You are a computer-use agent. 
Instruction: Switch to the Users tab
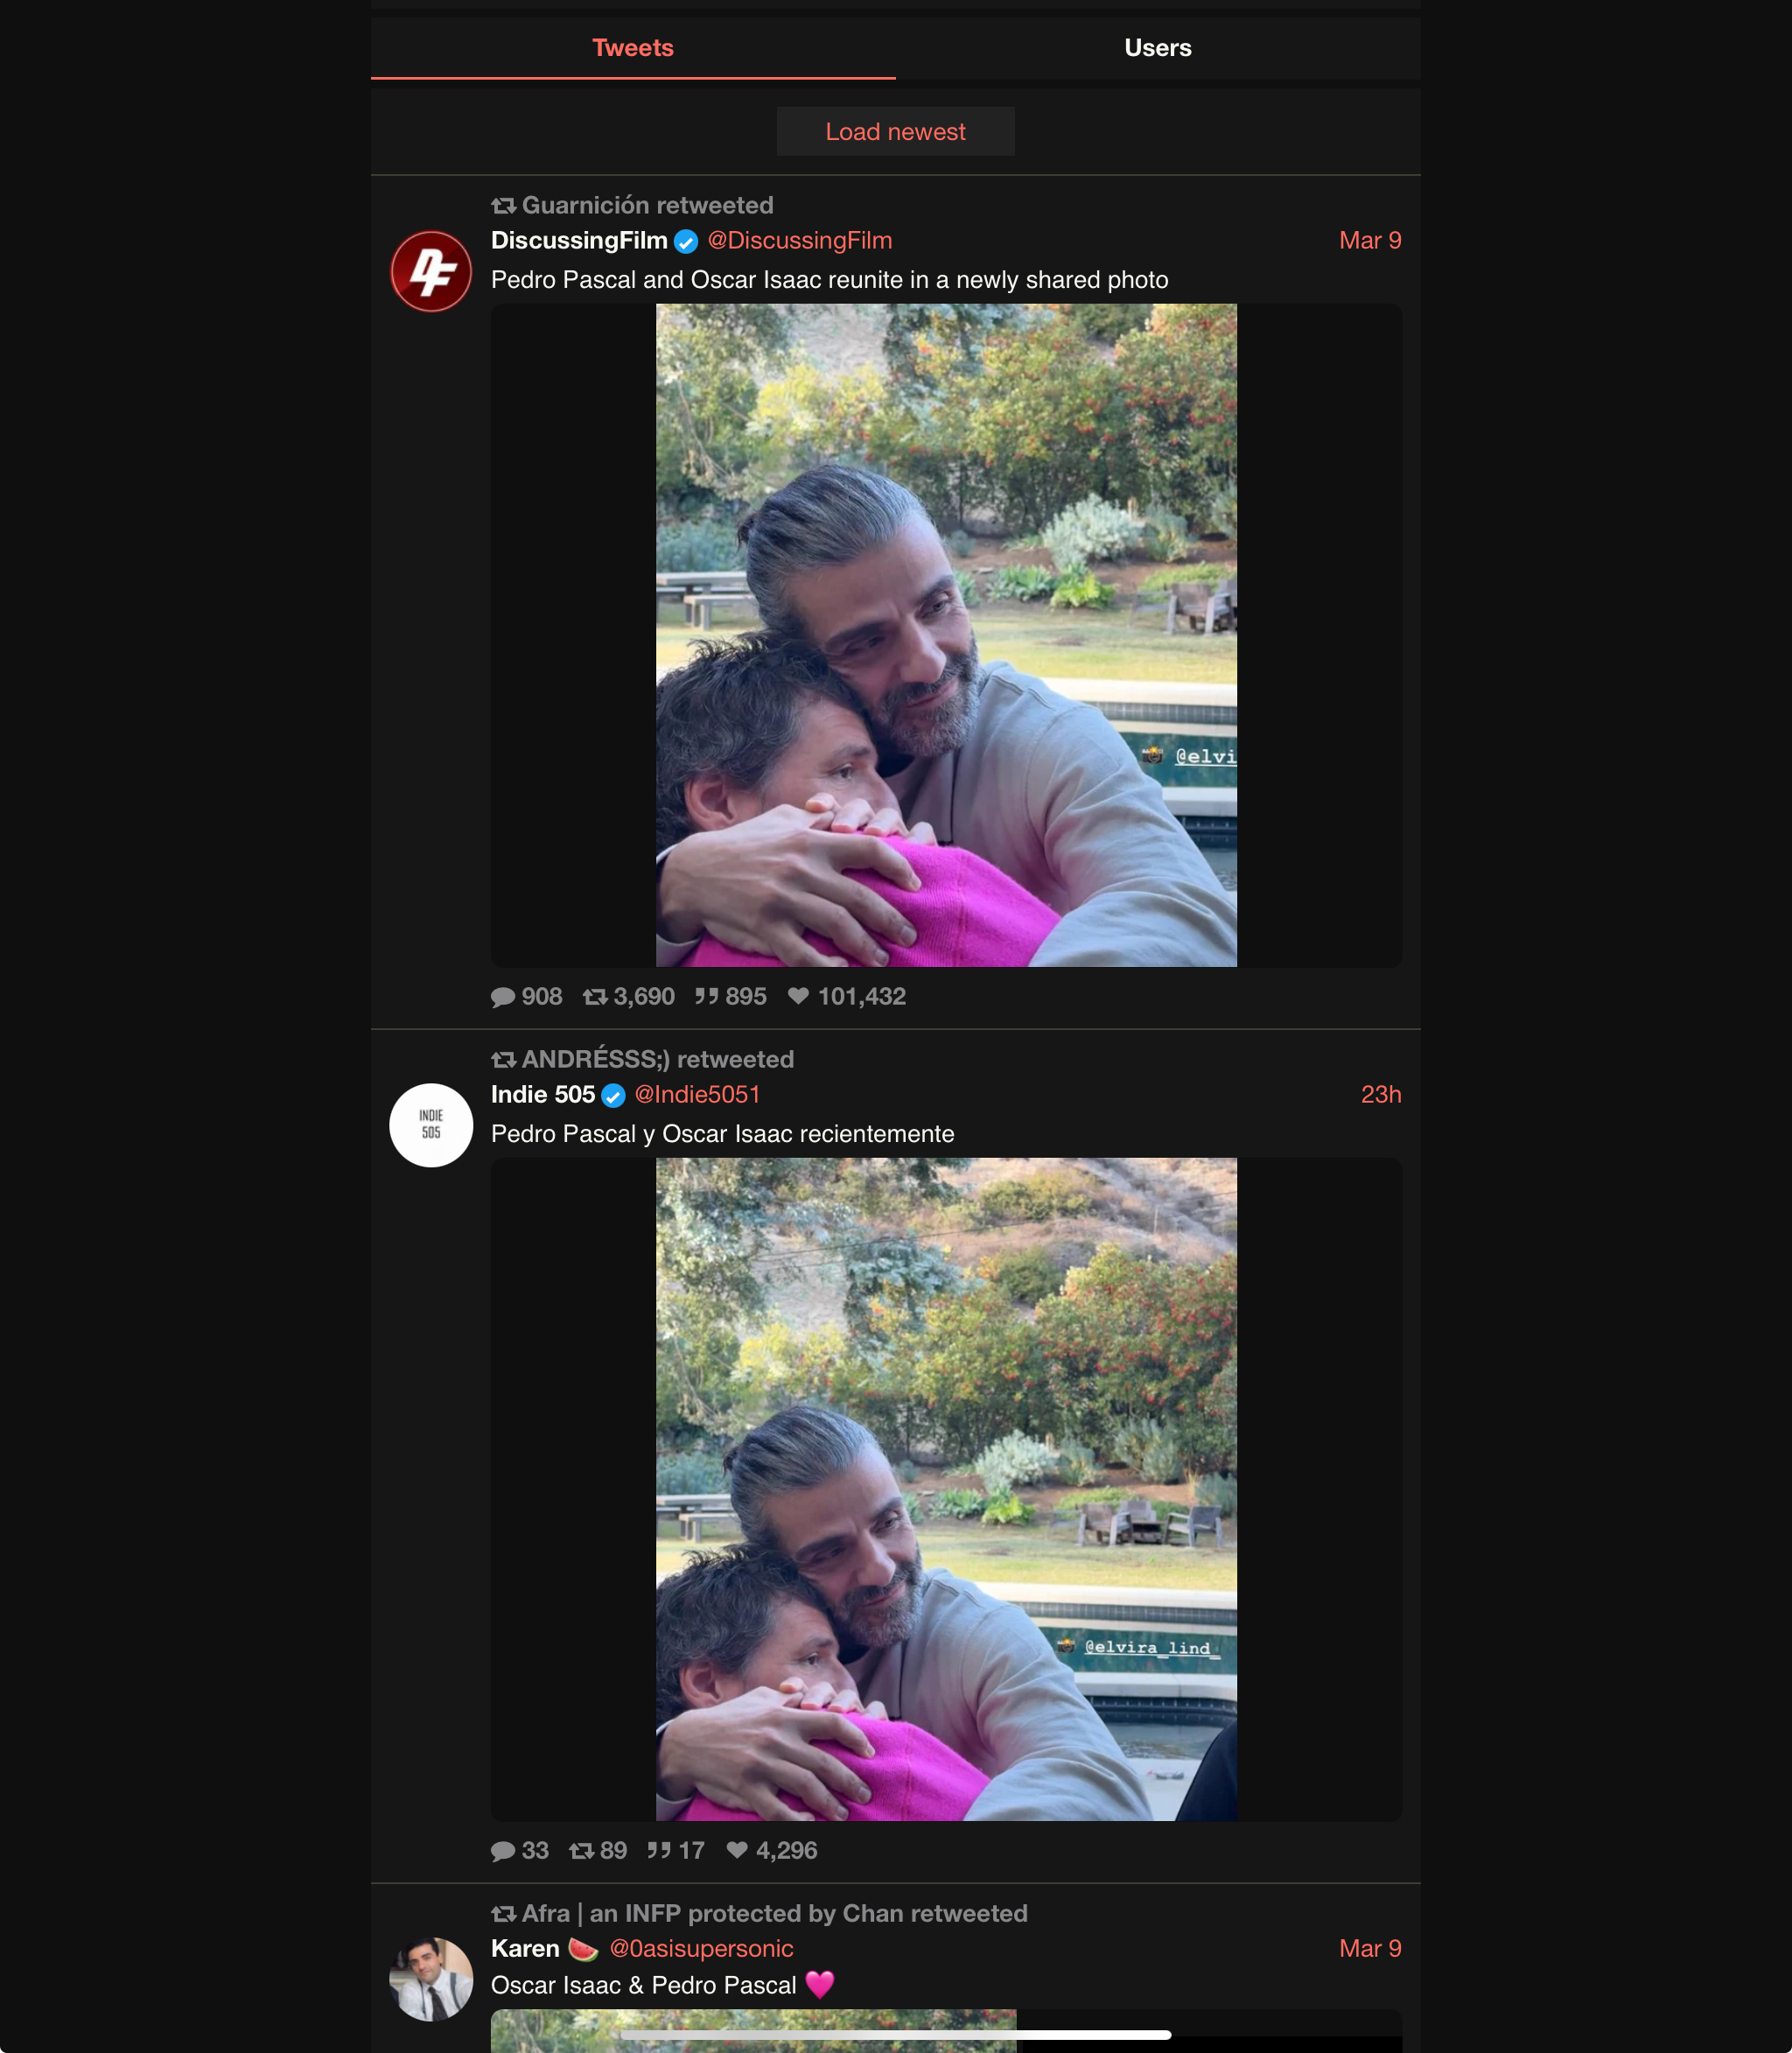pos(1158,48)
